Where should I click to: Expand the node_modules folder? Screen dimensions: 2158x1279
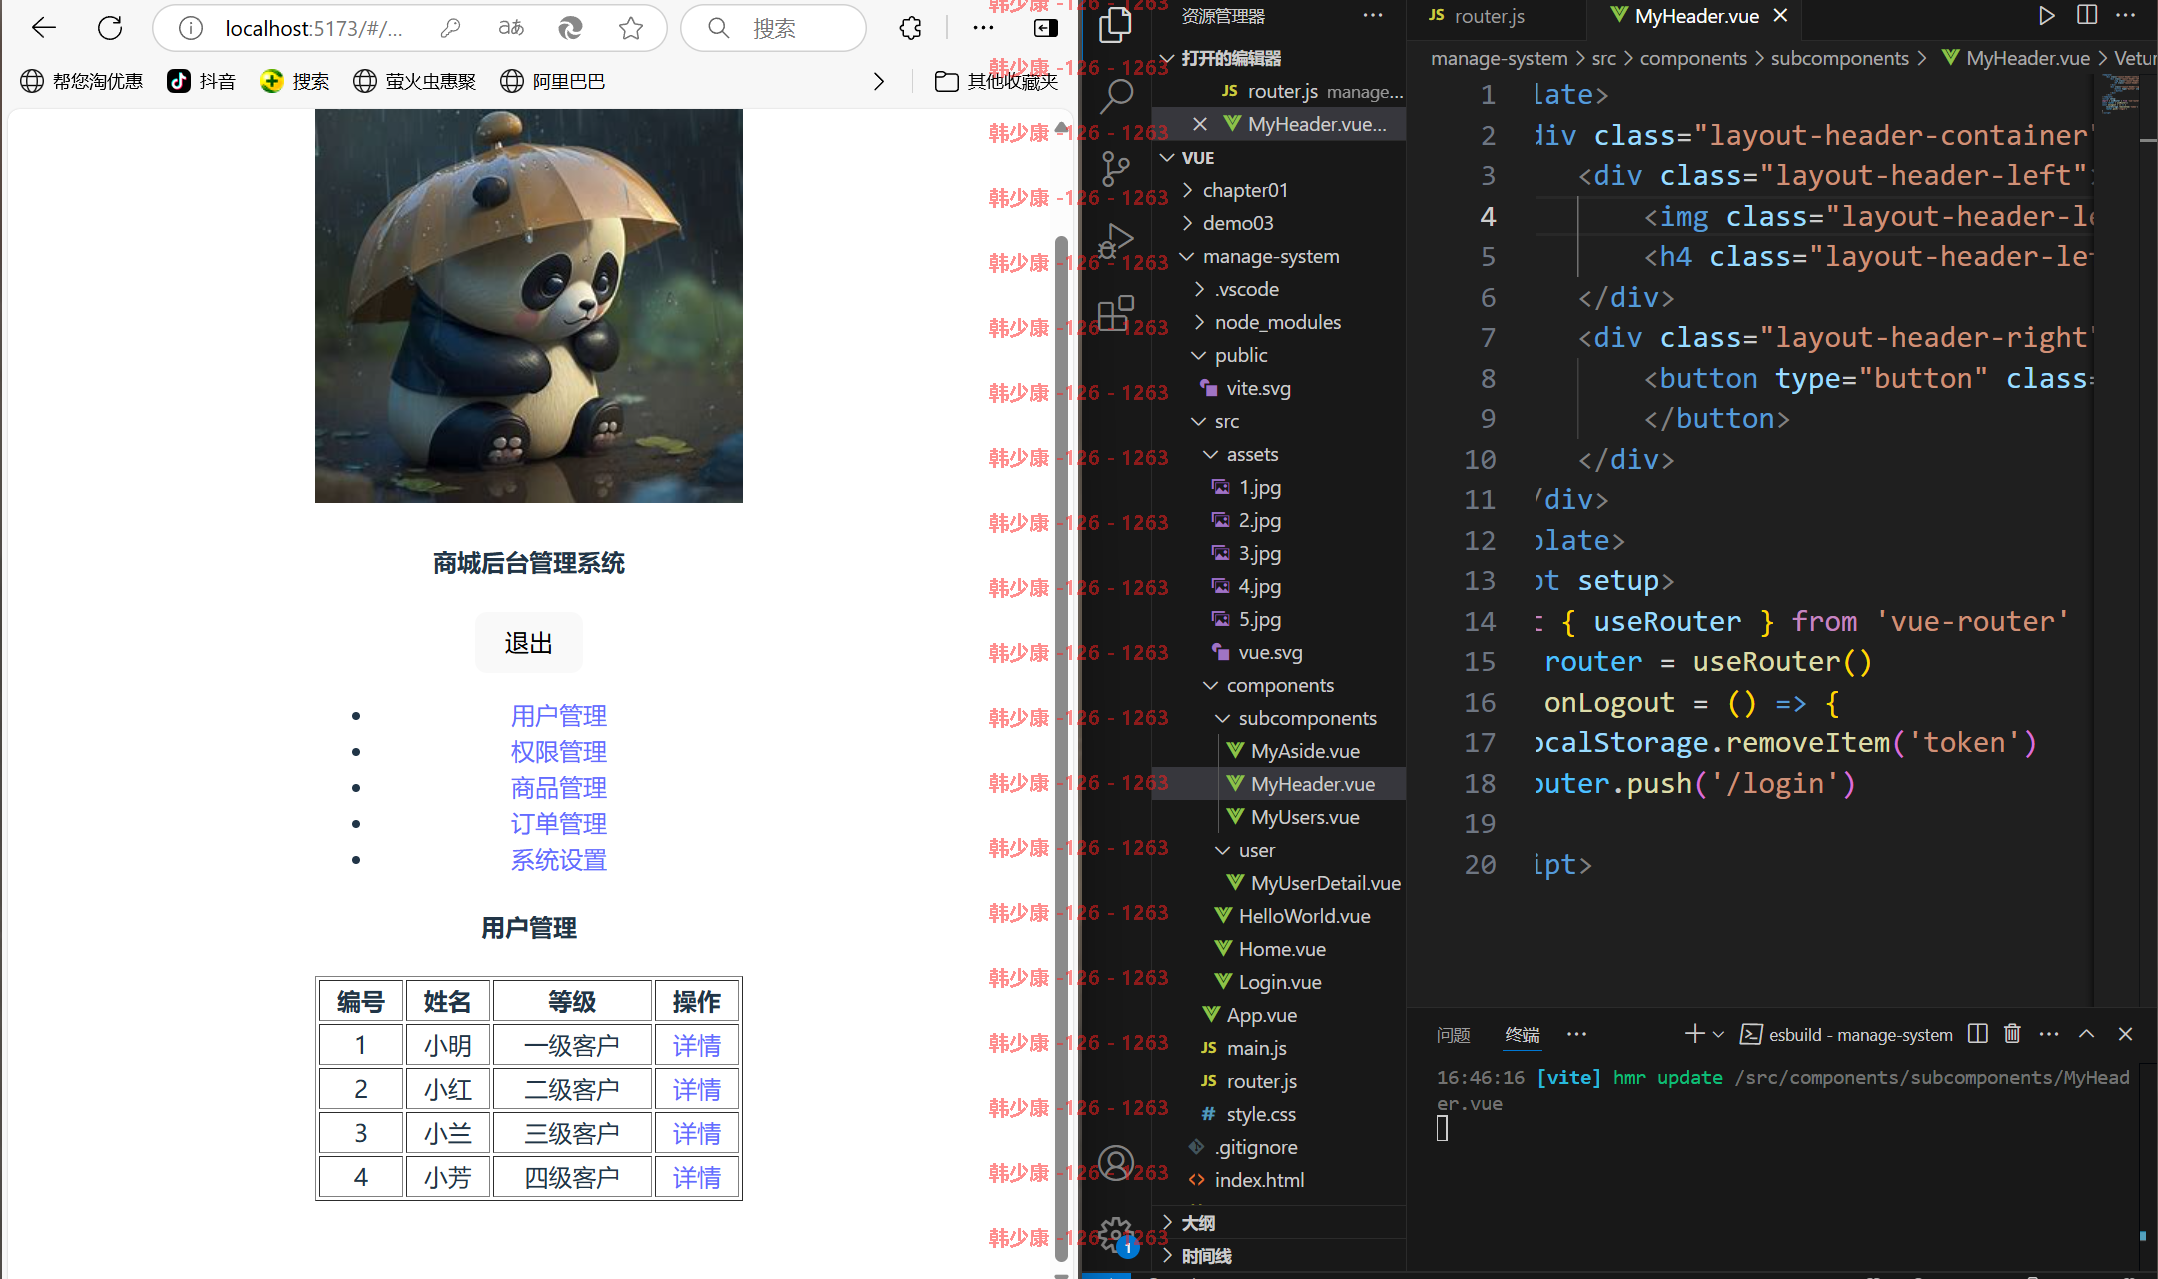point(1279,322)
